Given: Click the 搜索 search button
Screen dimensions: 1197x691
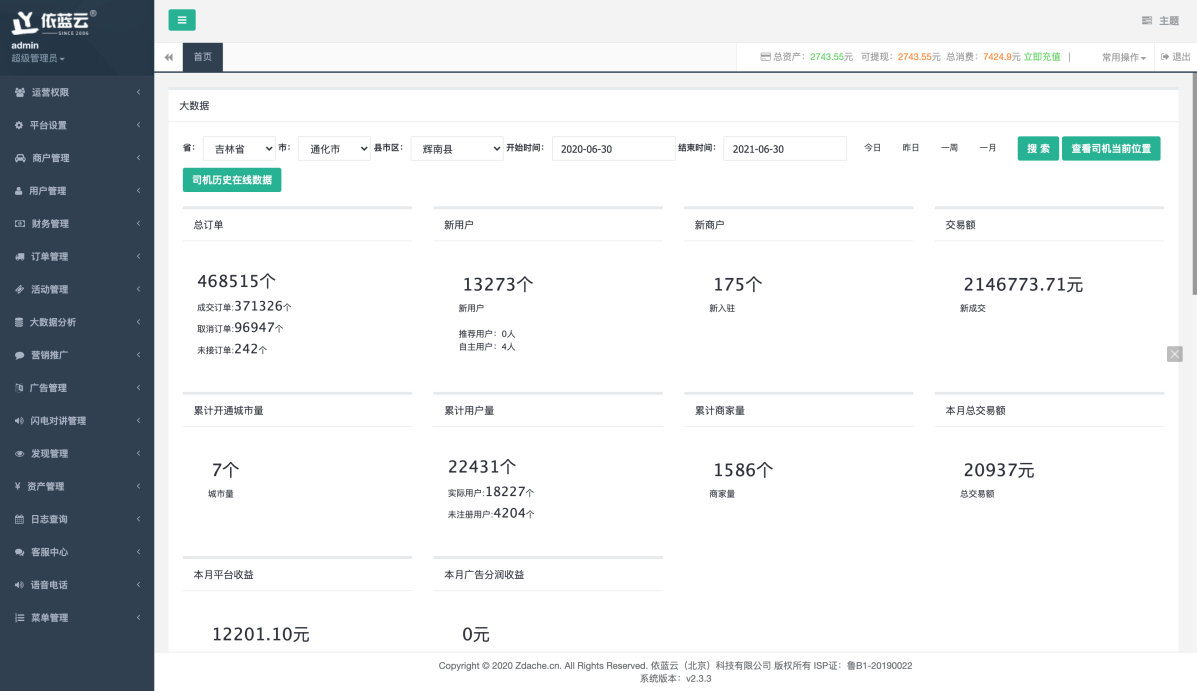Looking at the screenshot, I should coord(1038,149).
